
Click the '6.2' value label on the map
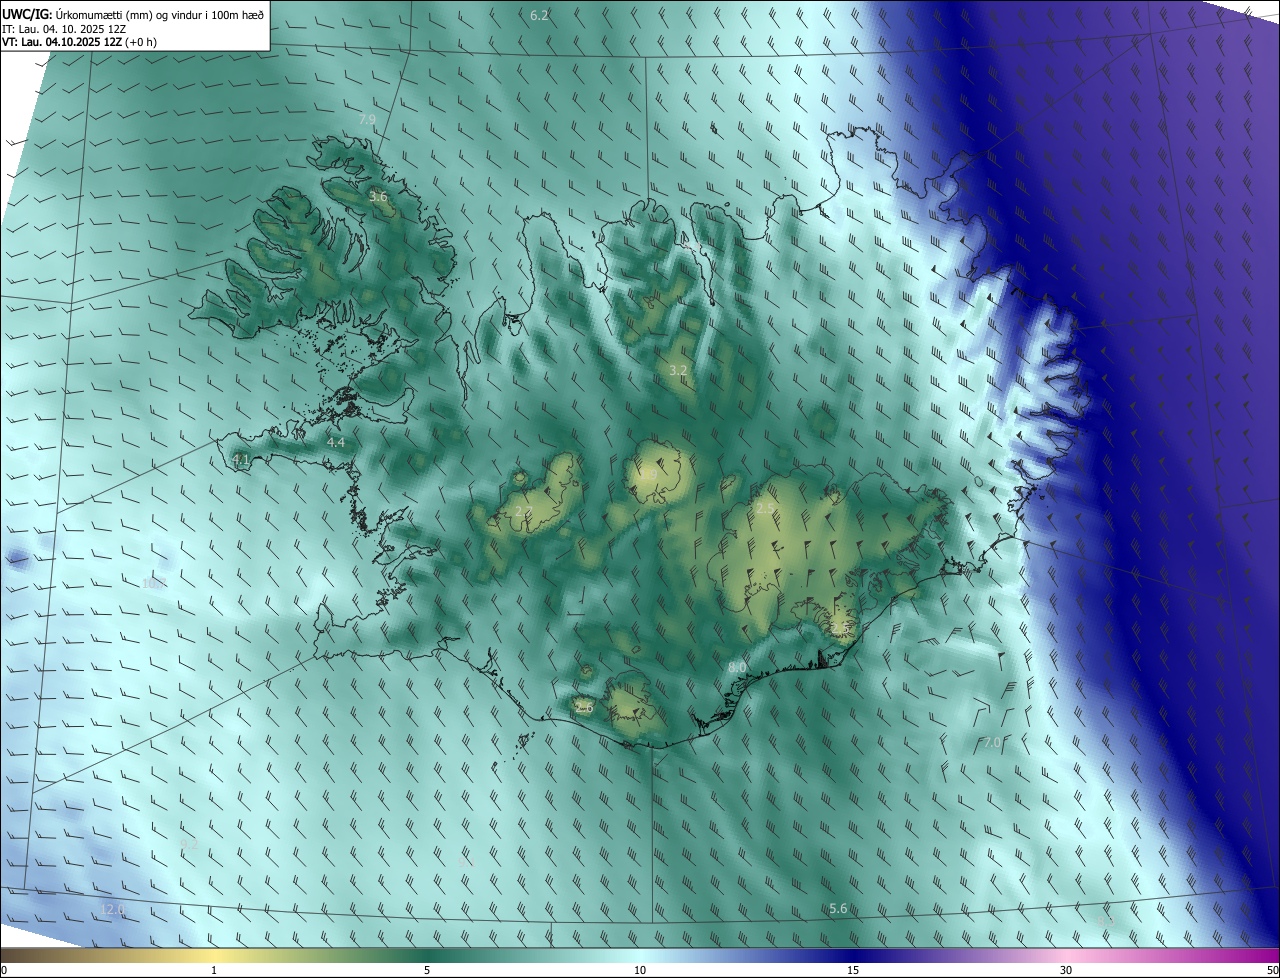pyautogui.click(x=539, y=15)
